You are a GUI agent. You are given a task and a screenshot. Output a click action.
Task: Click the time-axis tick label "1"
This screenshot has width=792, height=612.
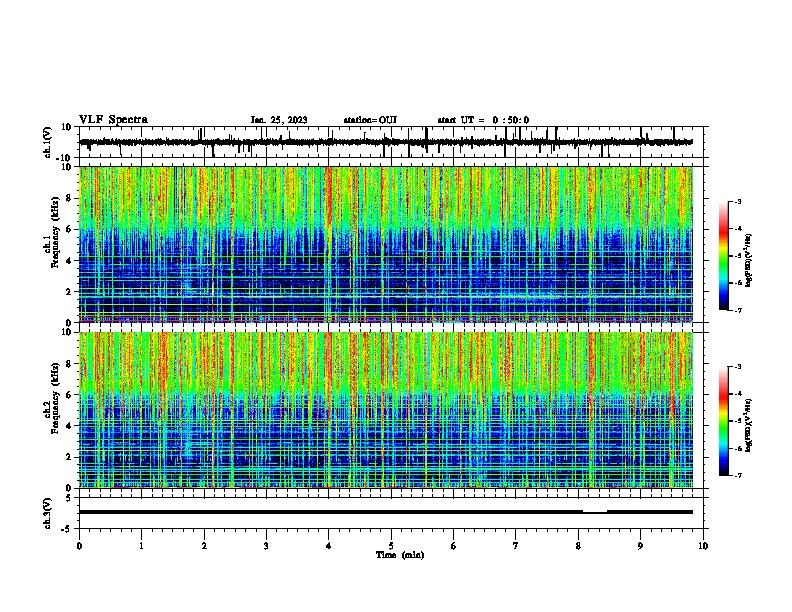point(141,546)
